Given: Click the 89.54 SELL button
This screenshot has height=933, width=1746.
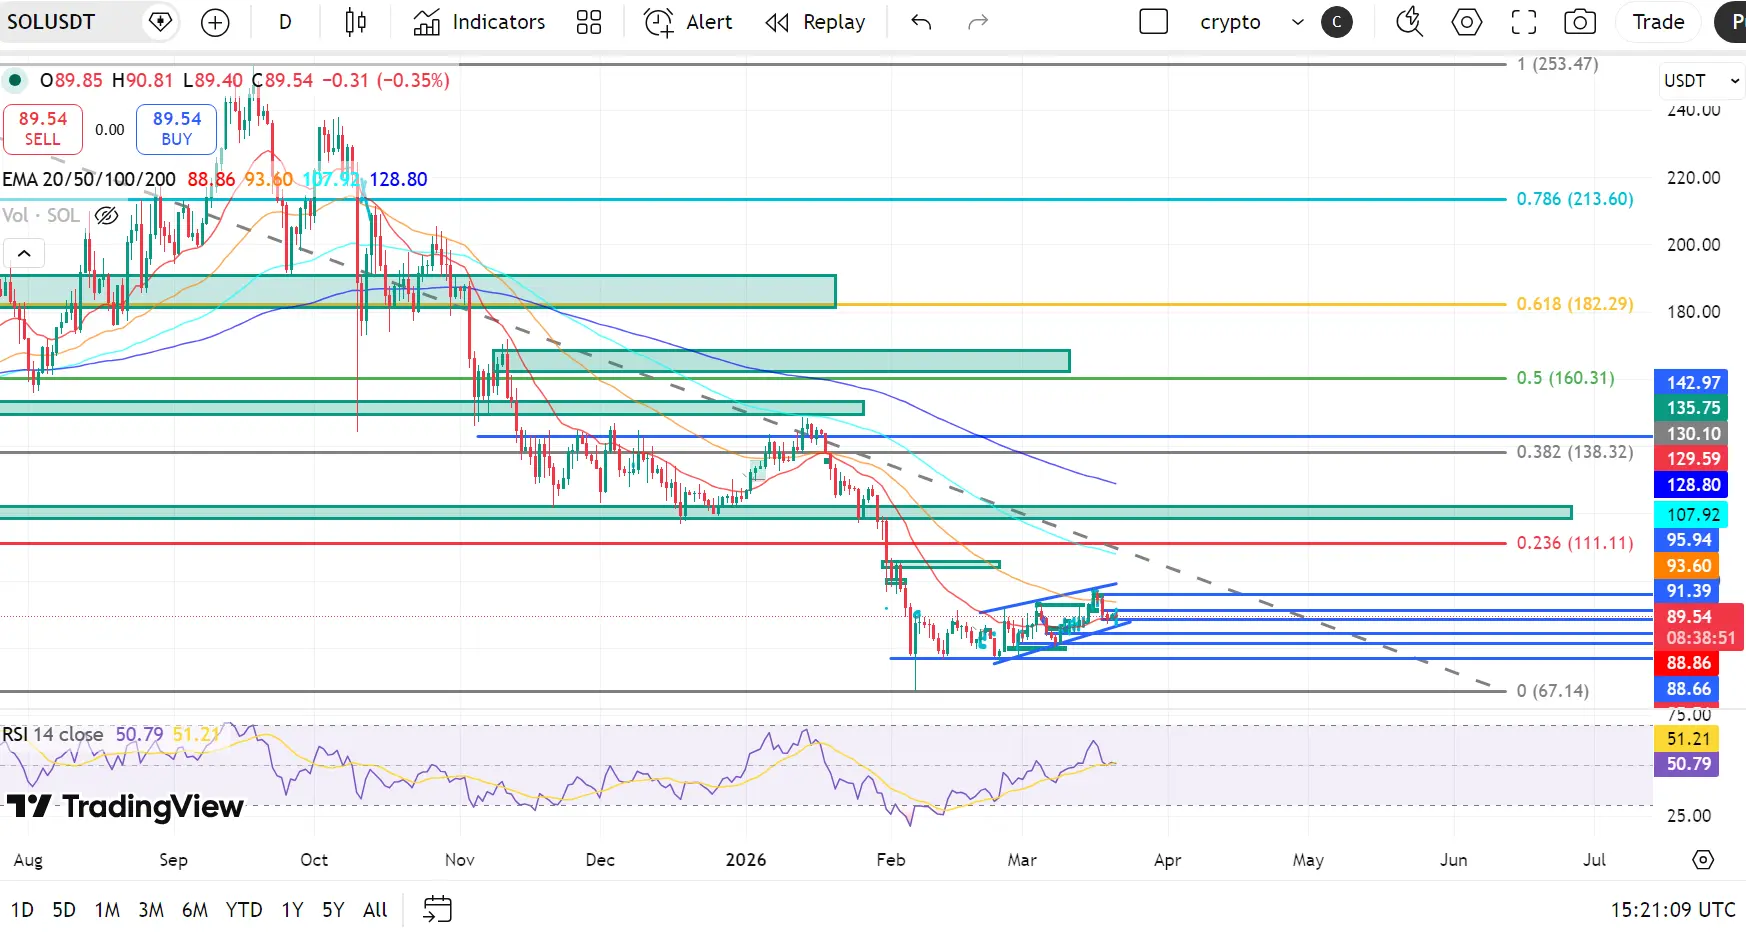Looking at the screenshot, I should tap(43, 129).
